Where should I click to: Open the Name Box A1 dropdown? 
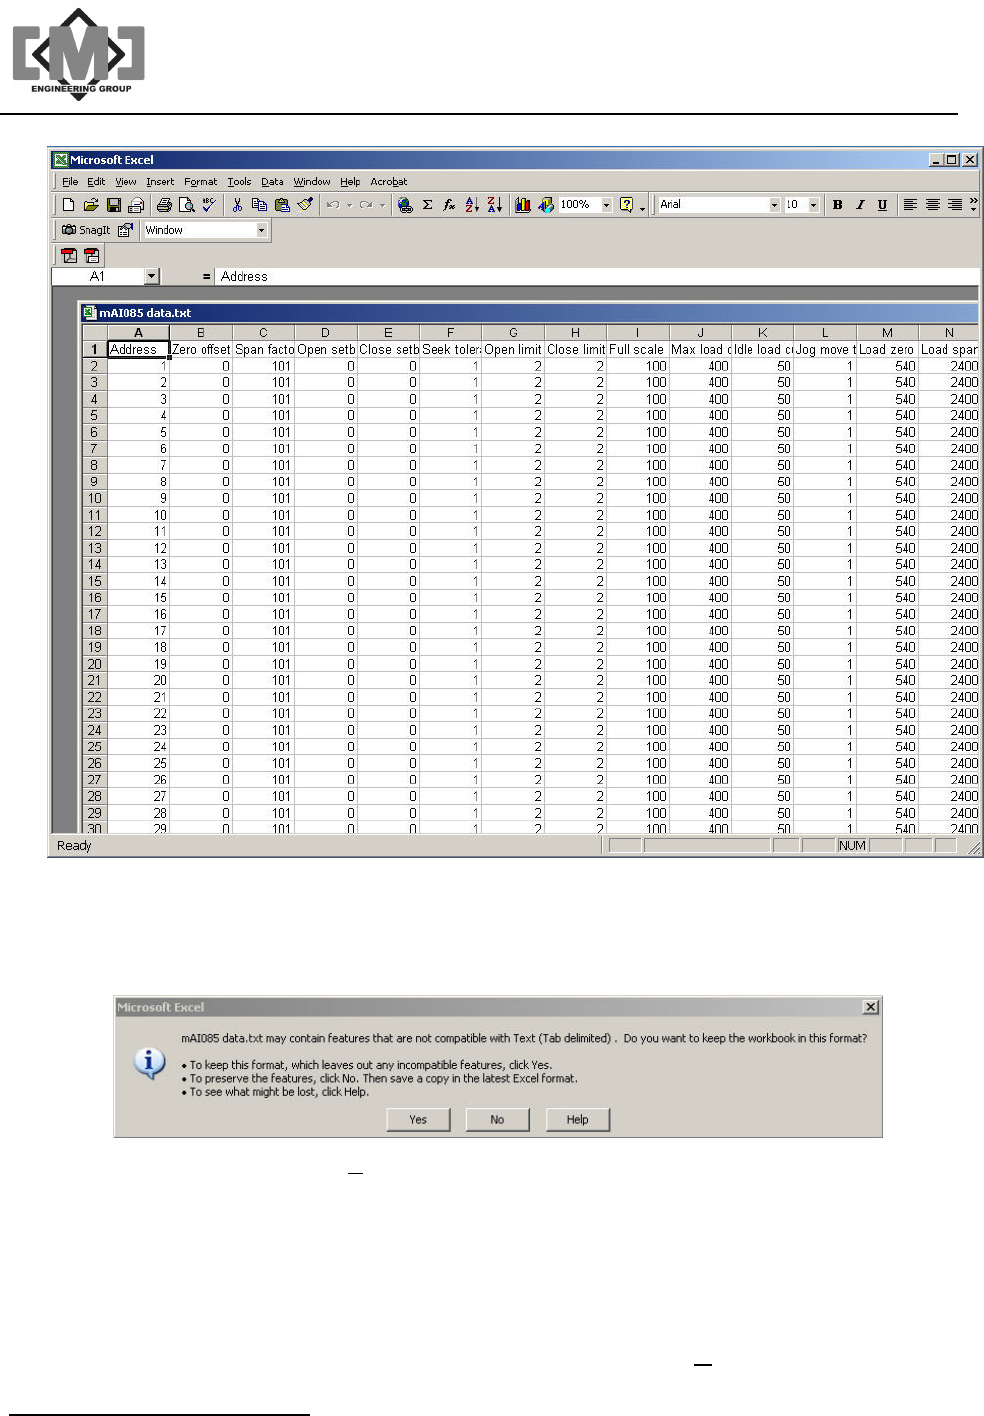coord(152,276)
